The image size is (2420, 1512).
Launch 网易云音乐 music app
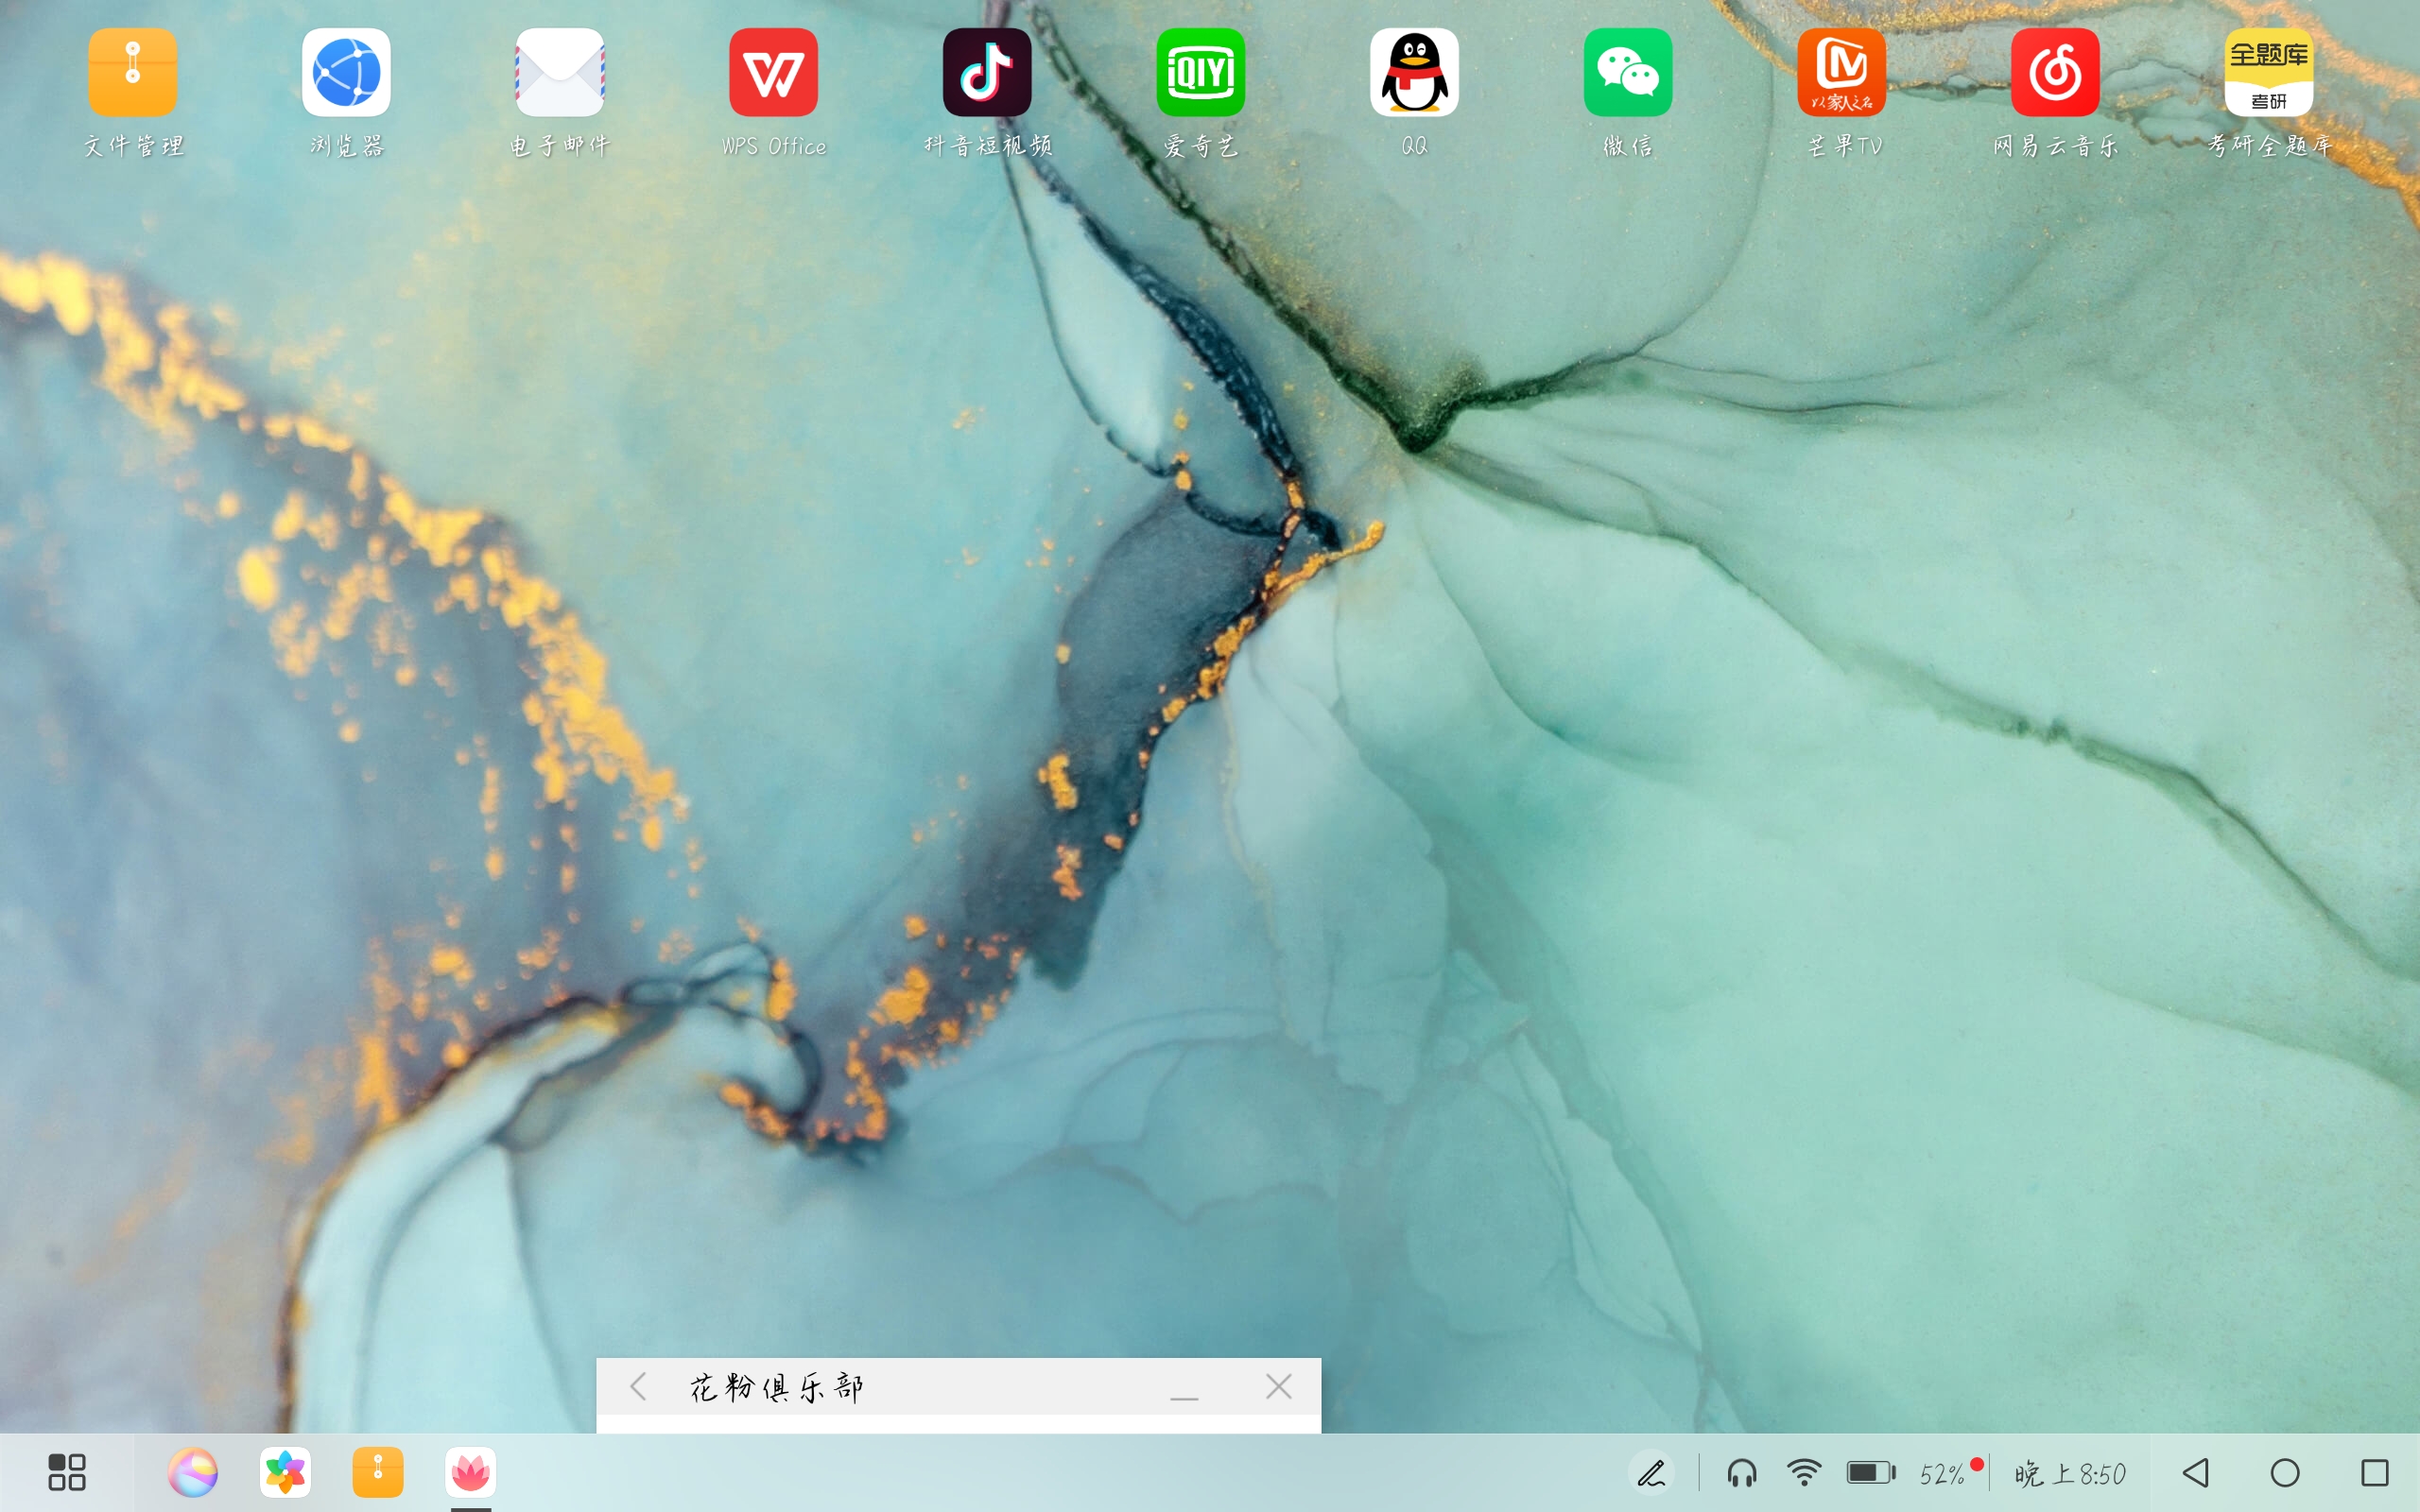click(x=2055, y=73)
